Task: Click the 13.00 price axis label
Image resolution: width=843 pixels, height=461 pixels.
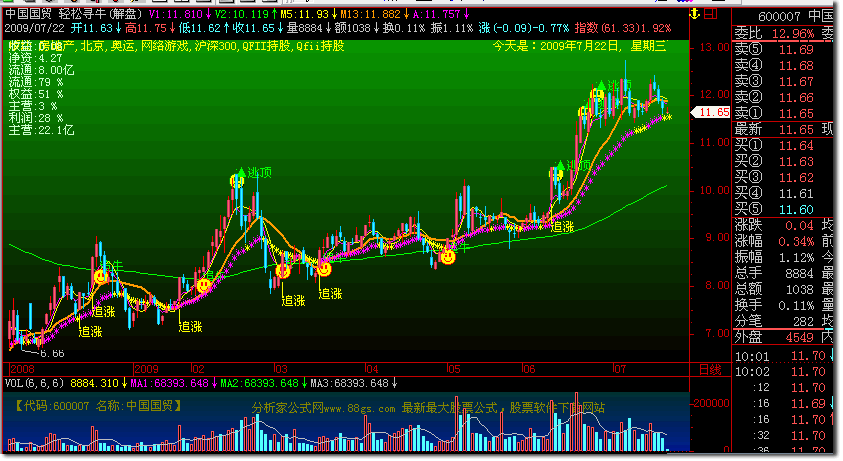Action: 715,47
